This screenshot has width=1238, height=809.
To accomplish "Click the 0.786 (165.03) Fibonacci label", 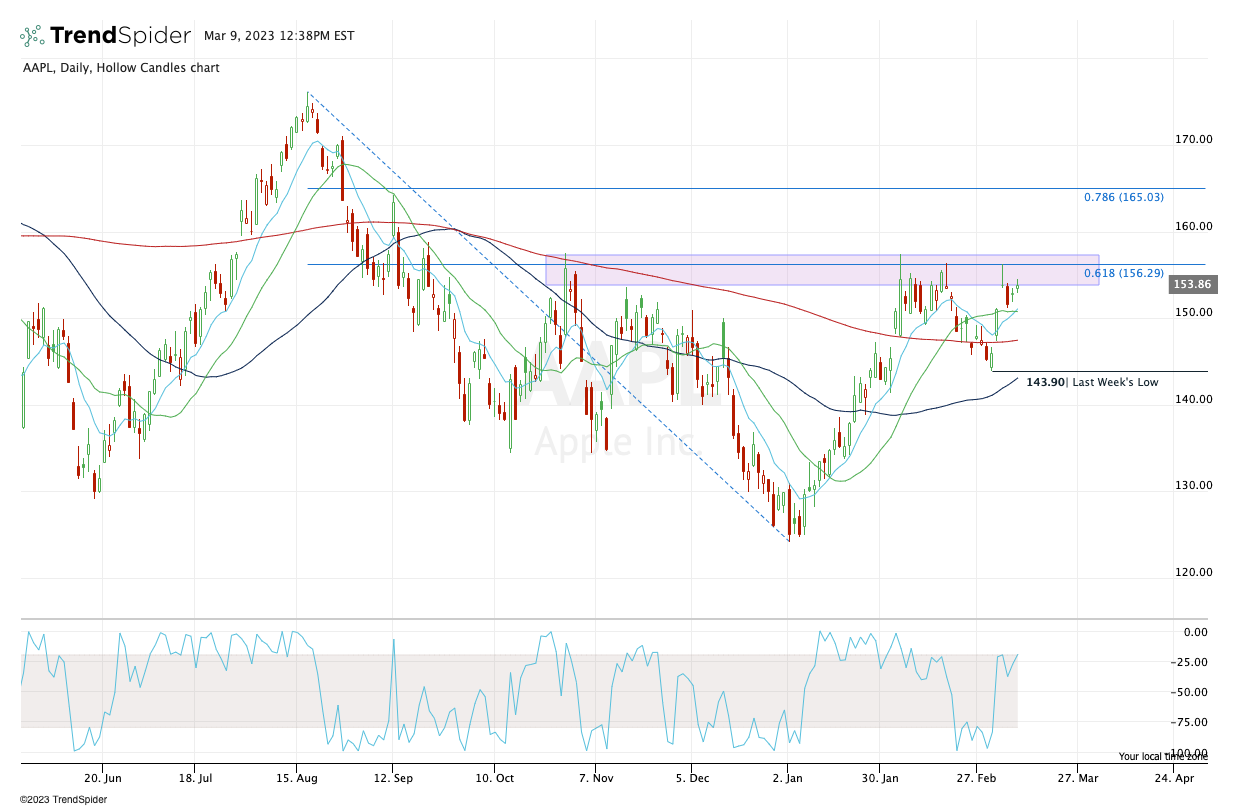I will pos(1123,197).
